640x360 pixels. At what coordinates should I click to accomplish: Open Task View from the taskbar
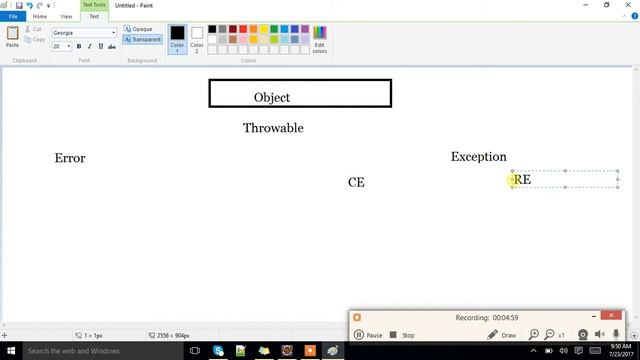[x=195, y=351]
